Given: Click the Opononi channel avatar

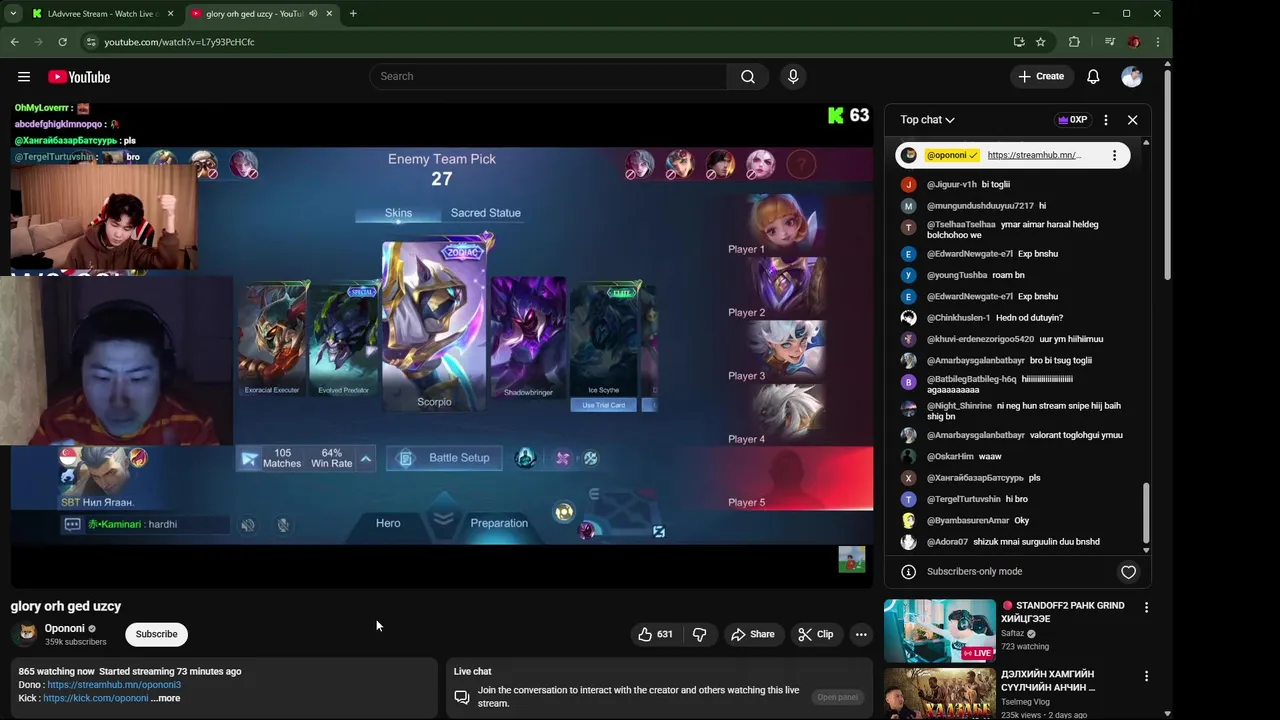Looking at the screenshot, I should click(x=27, y=634).
